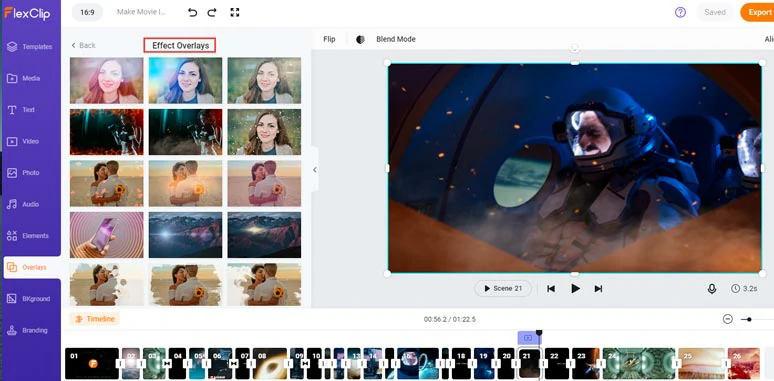Select scene 01 in storyboard
This screenshot has width=774, height=381.
(92, 364)
